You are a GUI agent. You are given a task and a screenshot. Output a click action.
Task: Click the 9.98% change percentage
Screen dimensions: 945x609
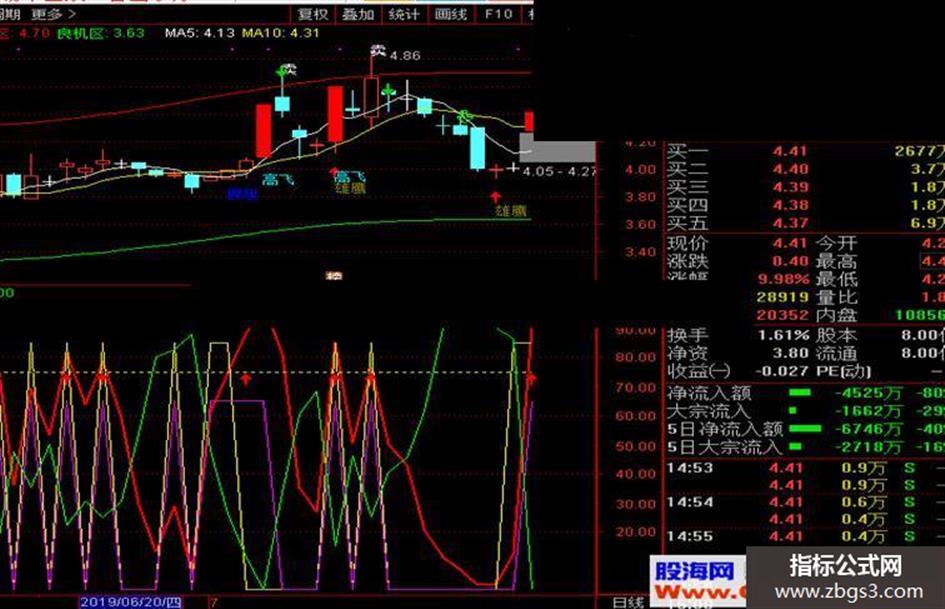point(783,279)
